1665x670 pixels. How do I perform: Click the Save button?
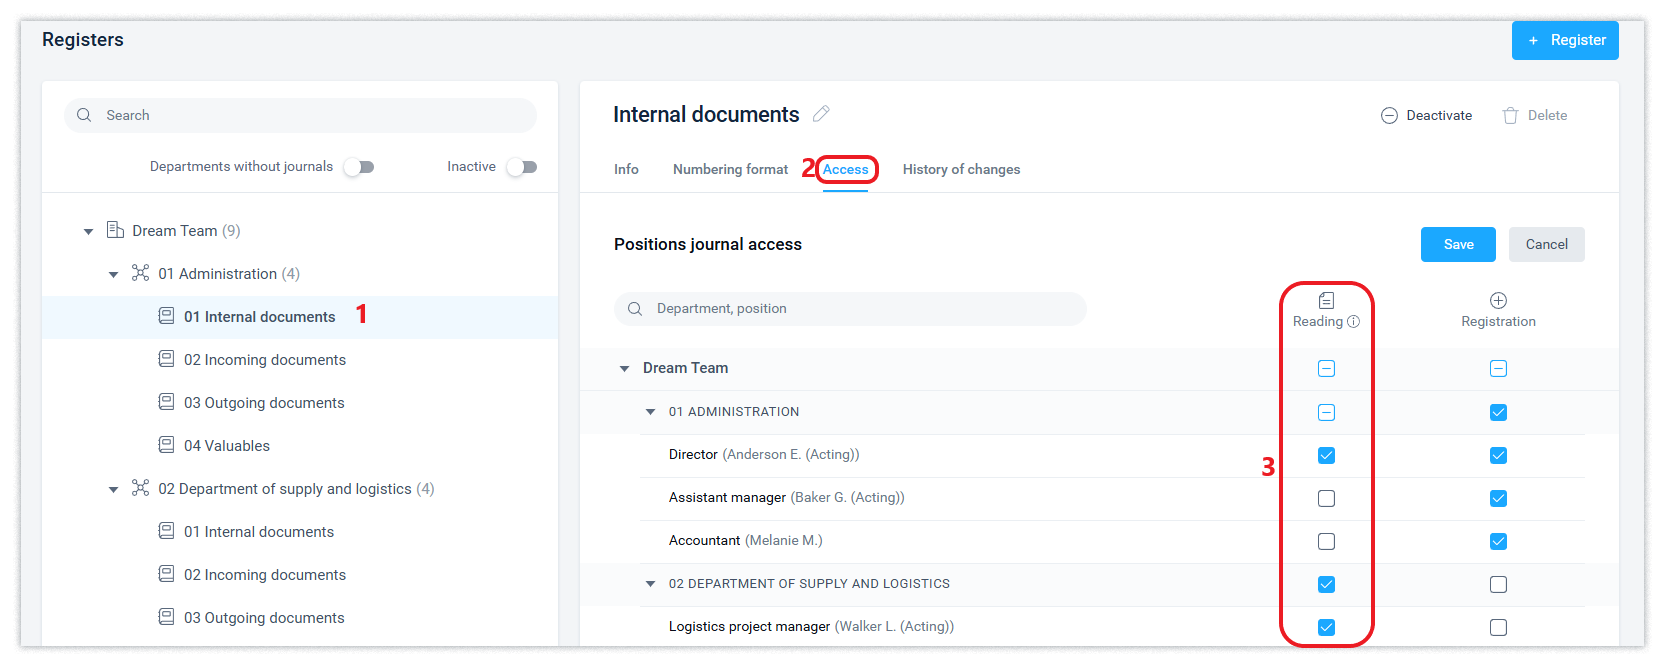pos(1457,244)
